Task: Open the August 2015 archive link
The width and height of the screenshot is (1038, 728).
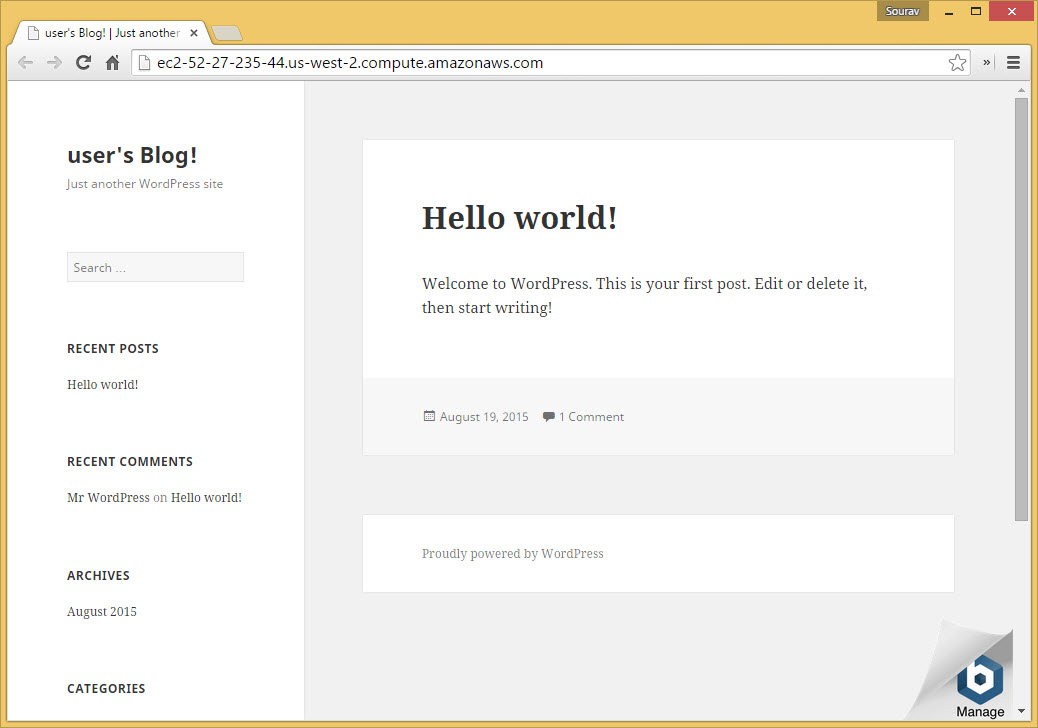Action: [102, 612]
